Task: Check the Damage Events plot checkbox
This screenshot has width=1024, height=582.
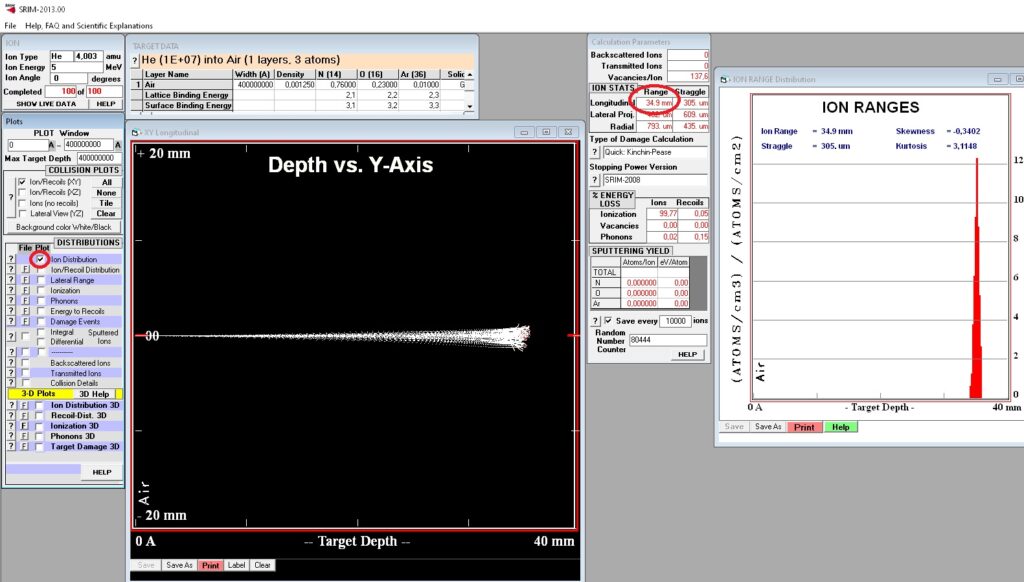Action: tap(40, 322)
